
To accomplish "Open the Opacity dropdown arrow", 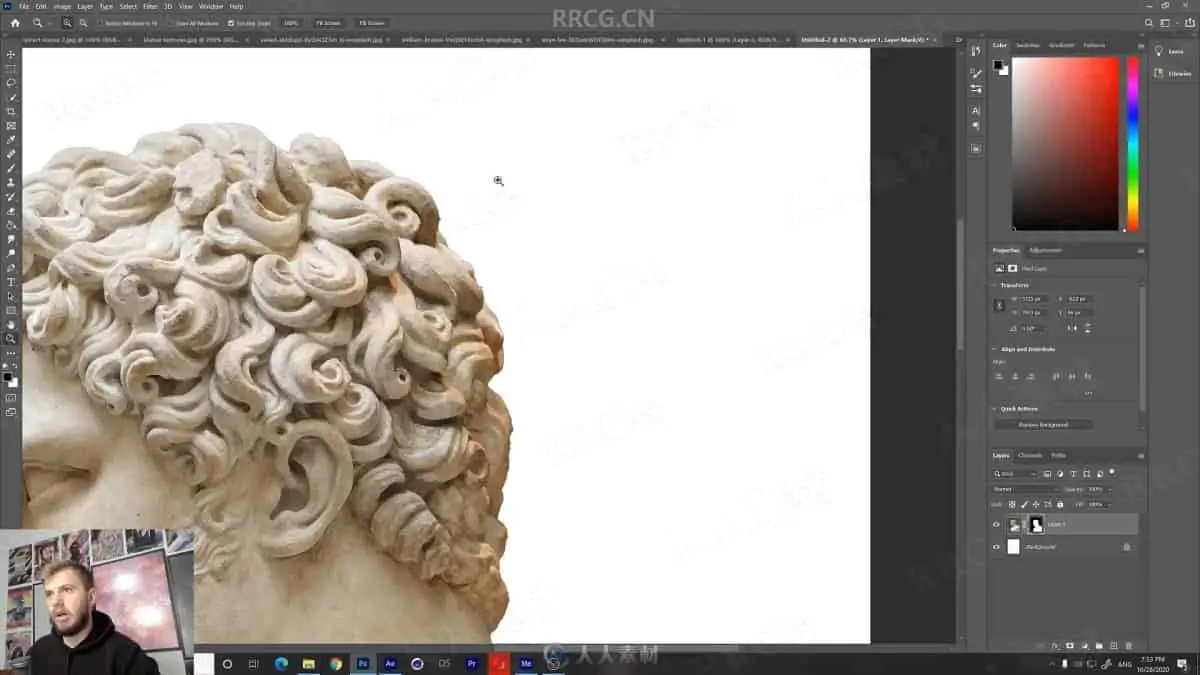I will [1108, 489].
